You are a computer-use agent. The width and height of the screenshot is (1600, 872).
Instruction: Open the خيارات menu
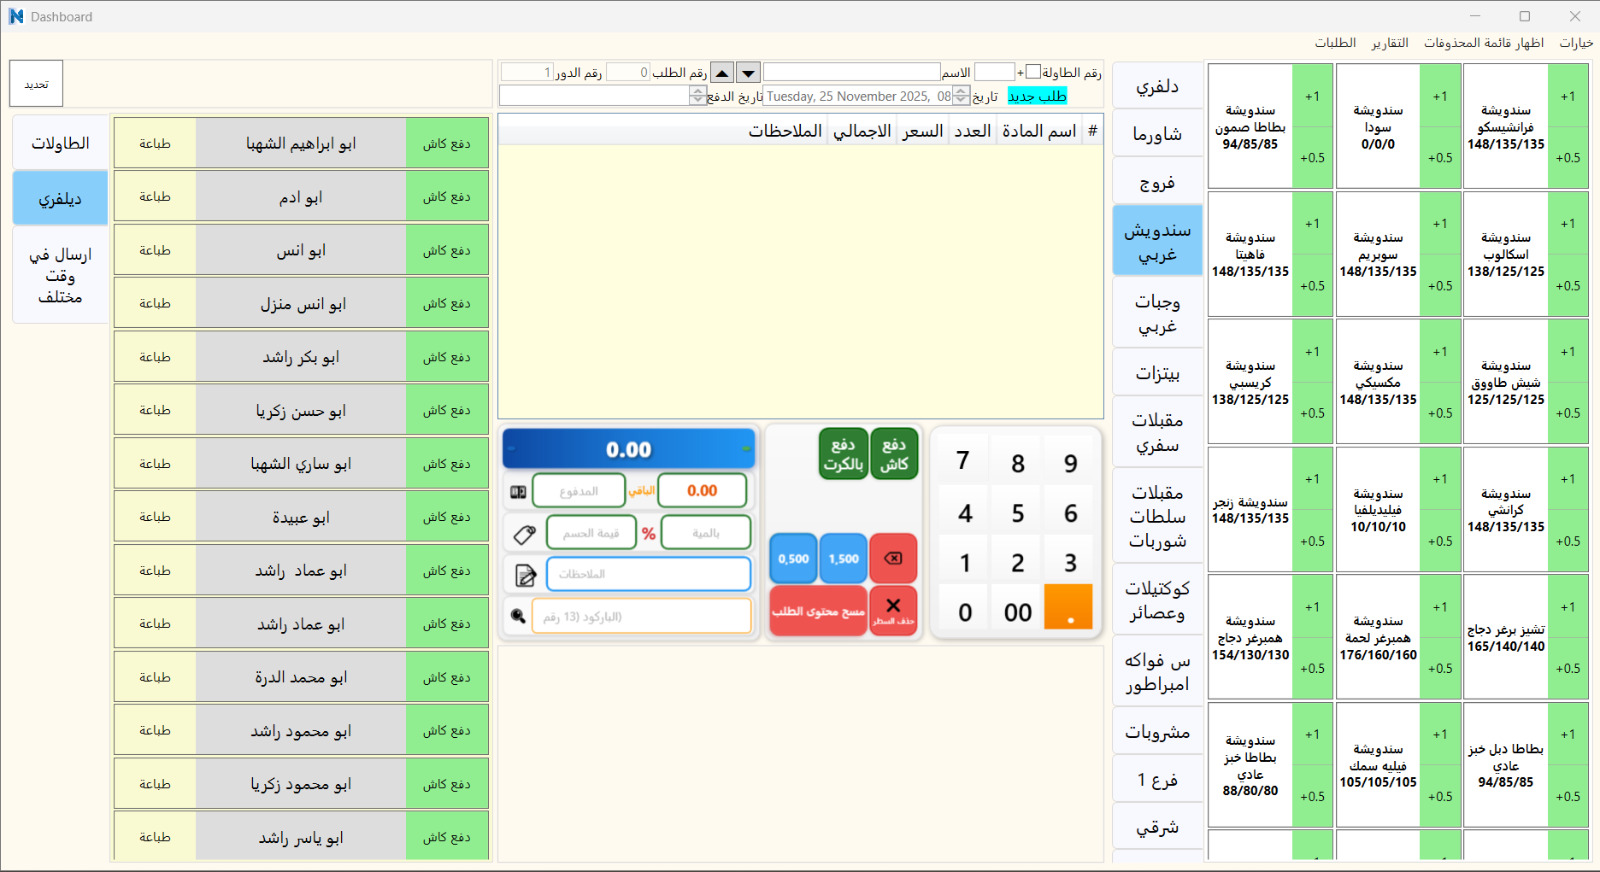(x=1576, y=43)
